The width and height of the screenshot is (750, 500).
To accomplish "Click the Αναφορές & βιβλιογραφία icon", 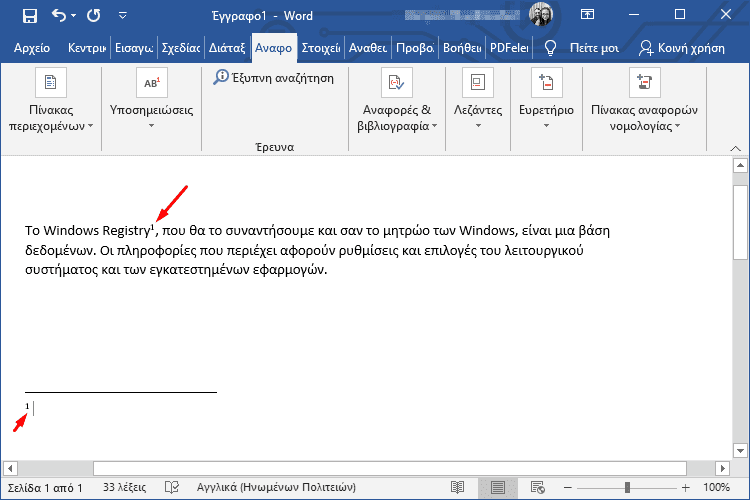I will click(397, 82).
